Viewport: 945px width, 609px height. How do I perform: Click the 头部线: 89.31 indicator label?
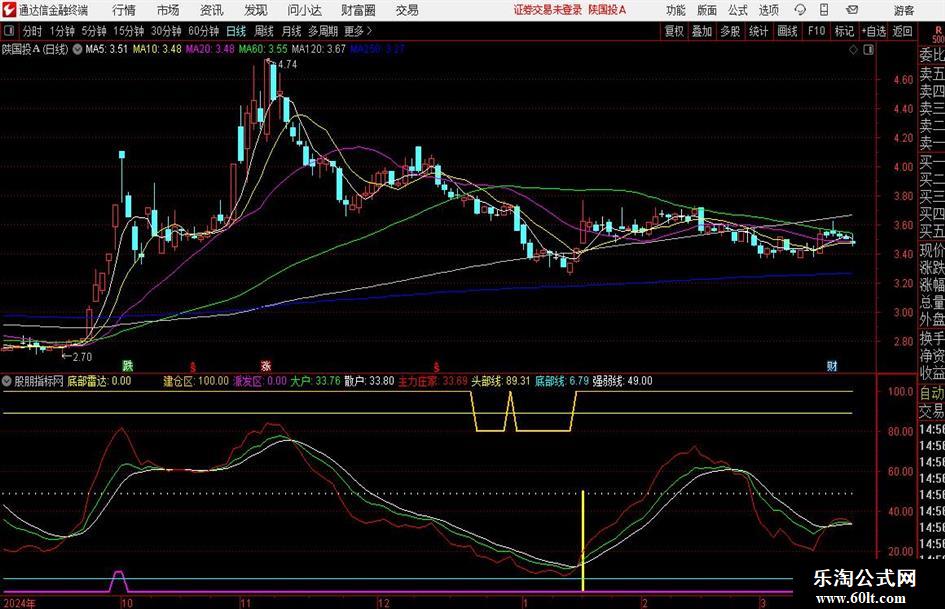click(x=501, y=381)
